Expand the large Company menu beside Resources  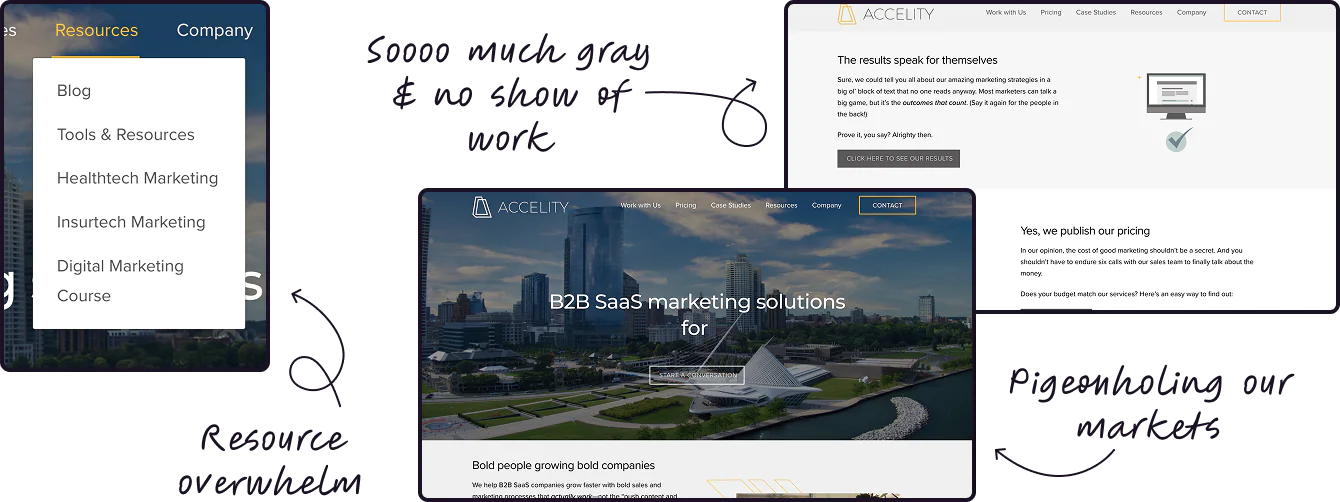coord(214,30)
